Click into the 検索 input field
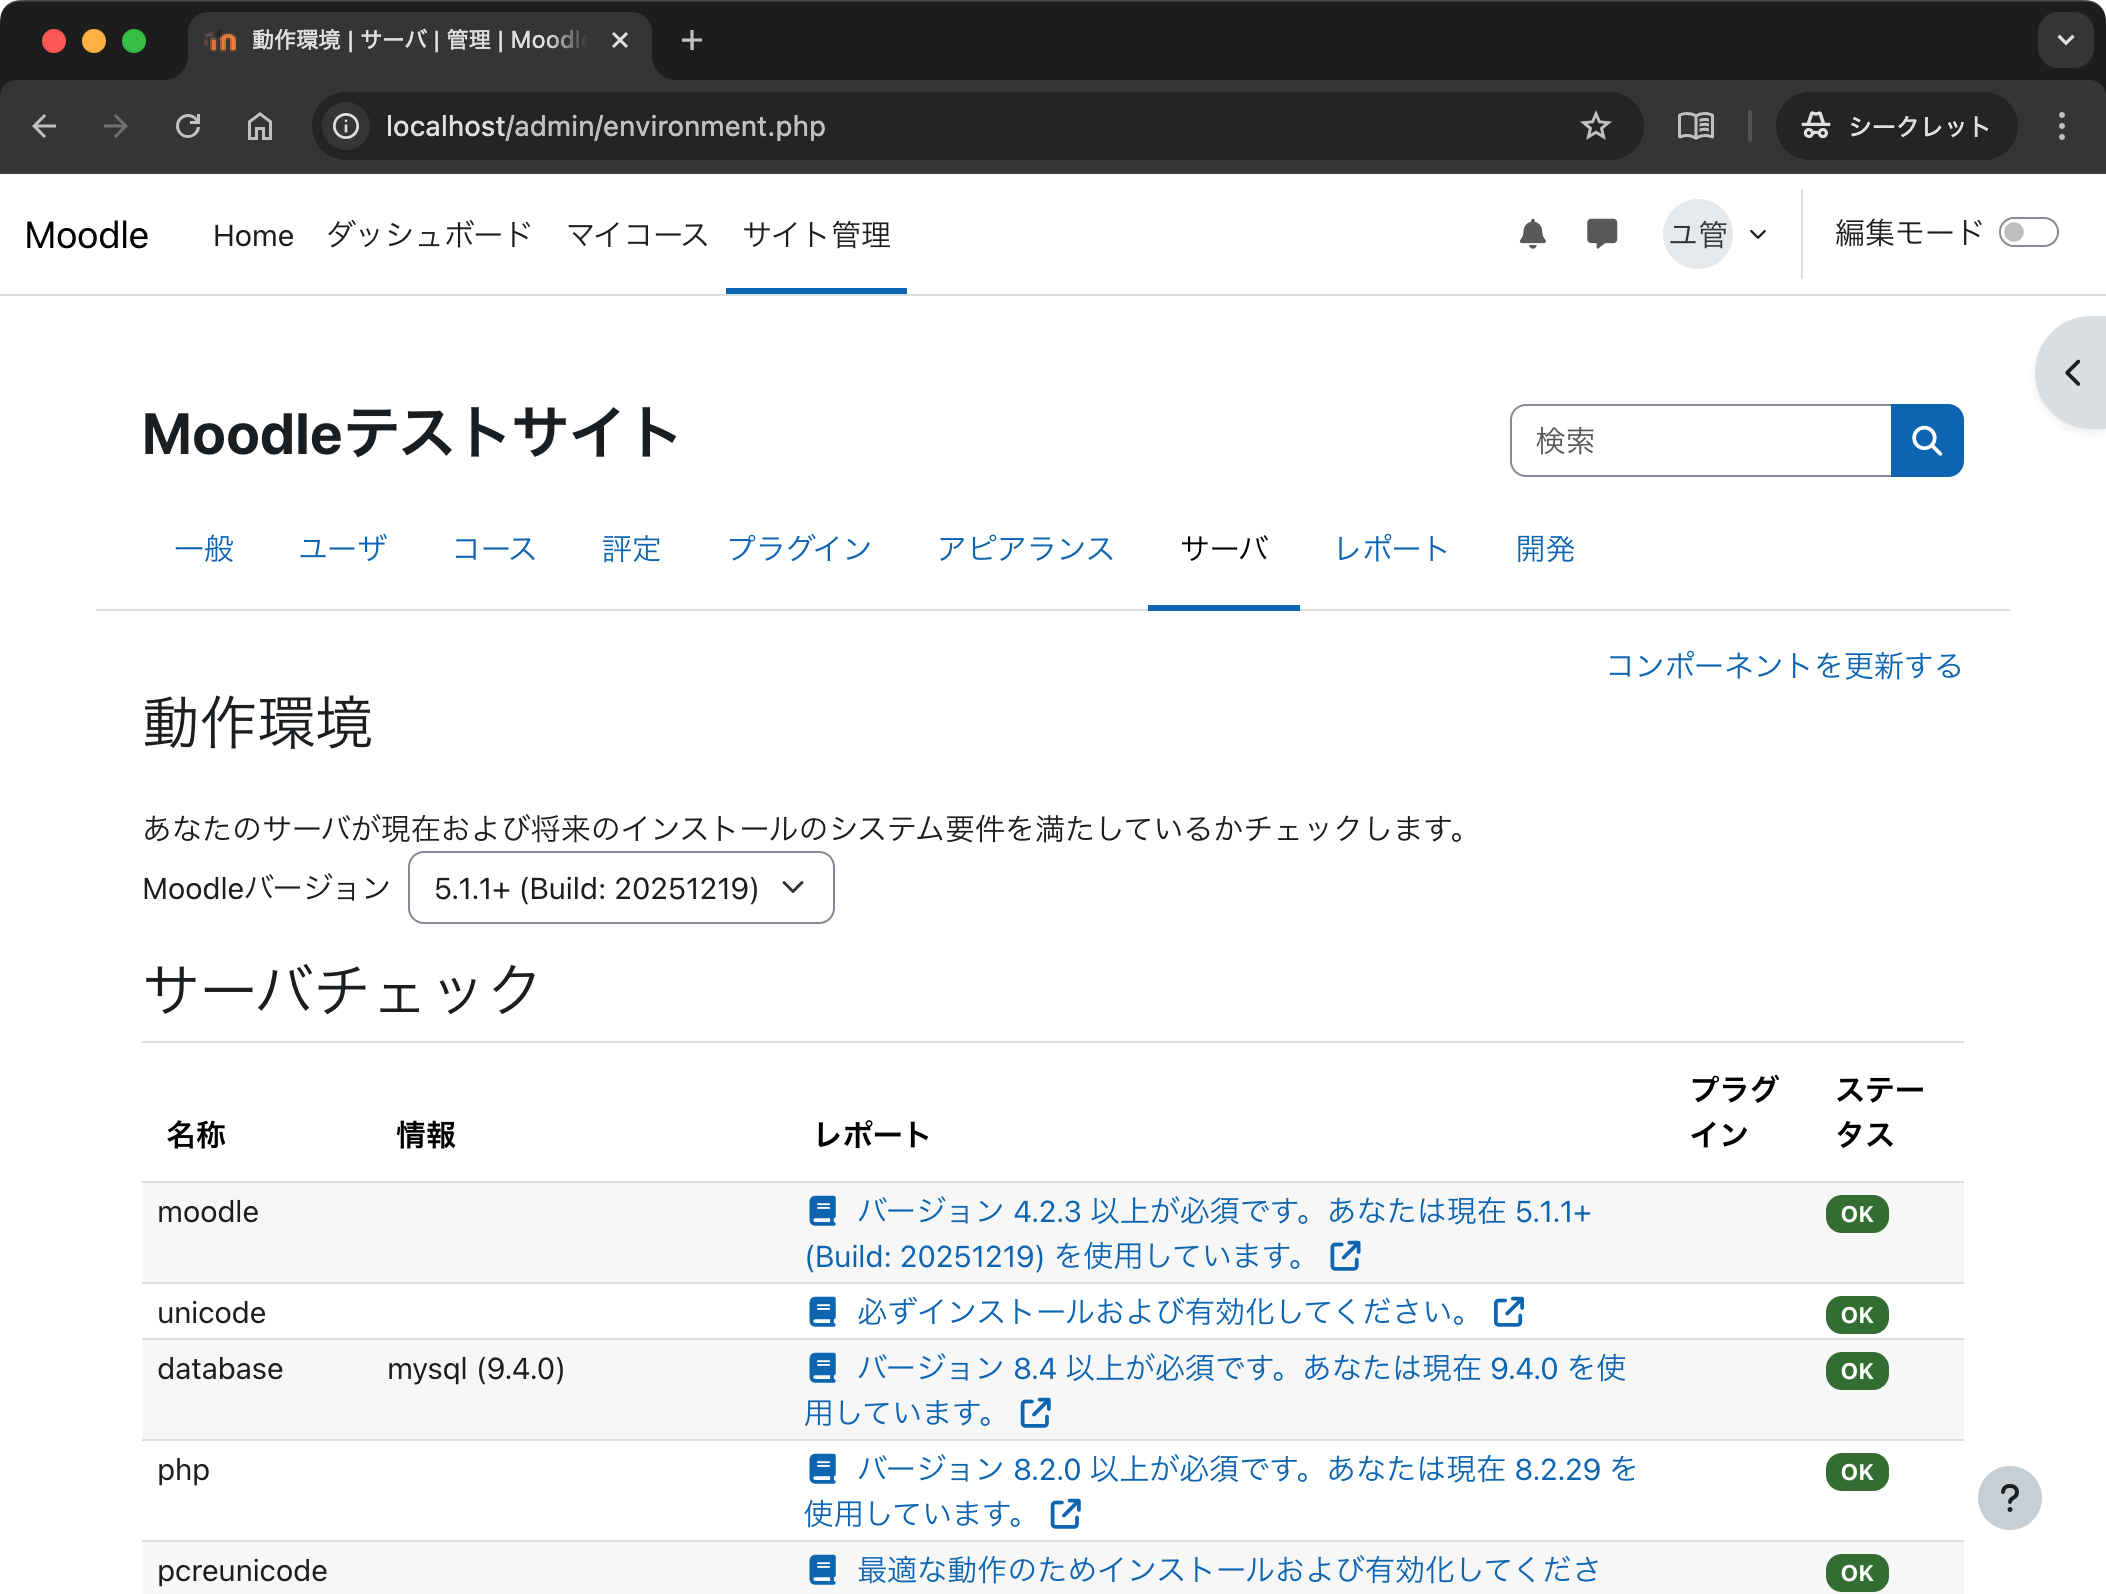 (x=1700, y=441)
